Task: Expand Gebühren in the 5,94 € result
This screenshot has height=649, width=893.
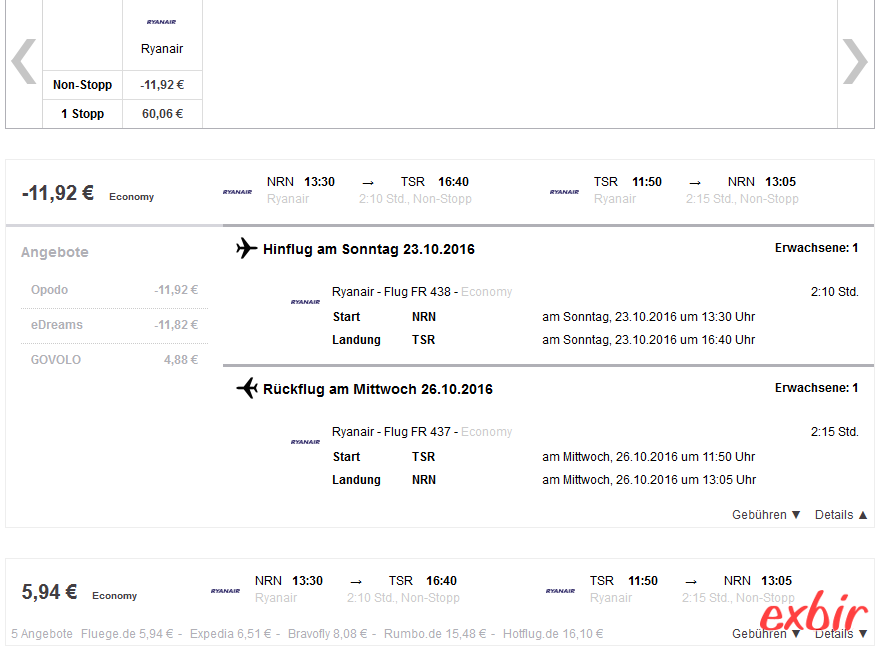Action: [766, 634]
